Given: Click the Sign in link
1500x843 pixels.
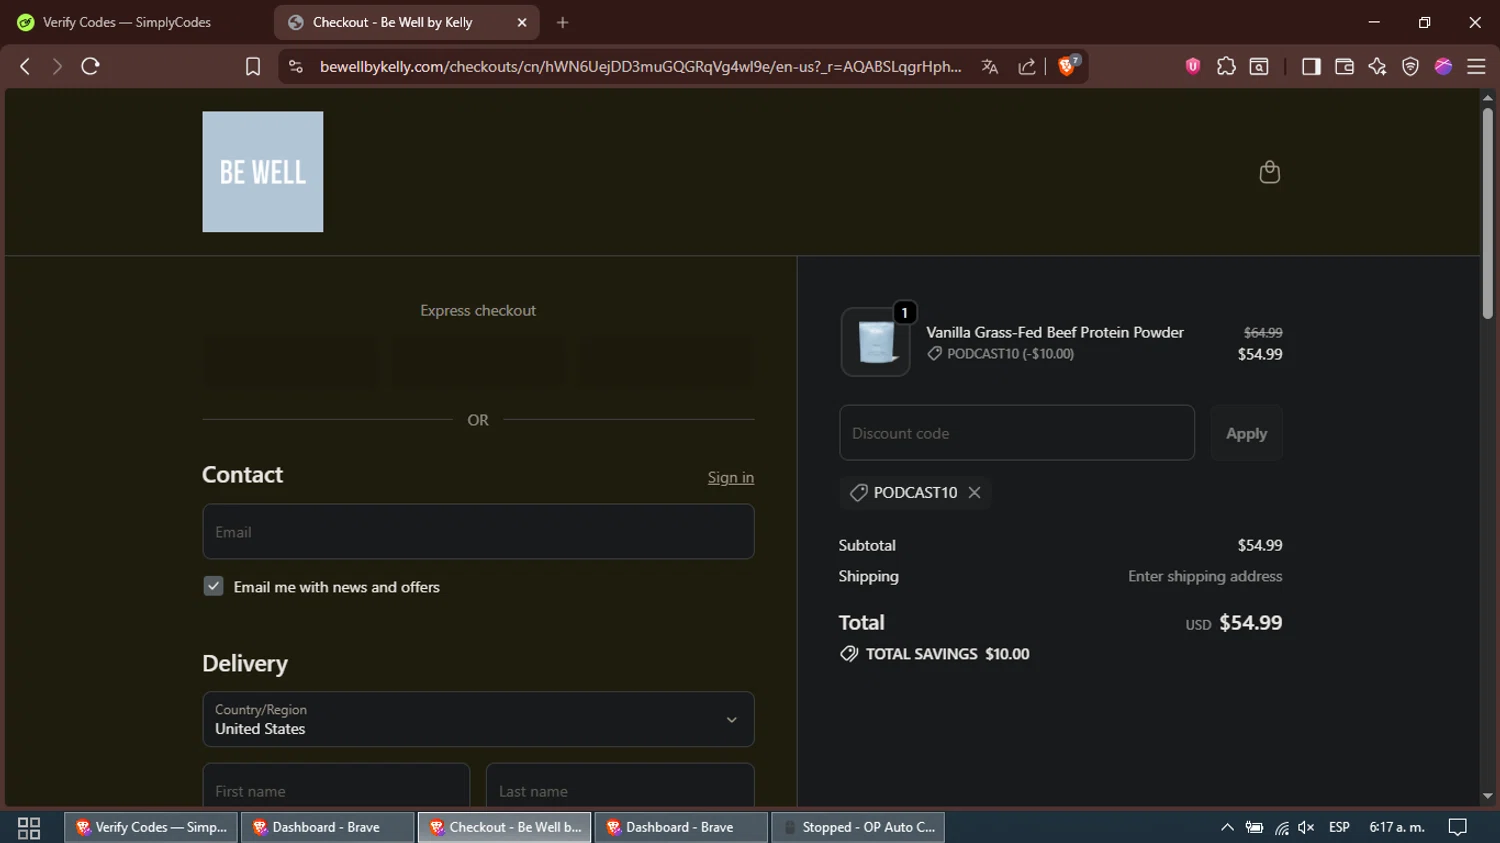Looking at the screenshot, I should (731, 477).
